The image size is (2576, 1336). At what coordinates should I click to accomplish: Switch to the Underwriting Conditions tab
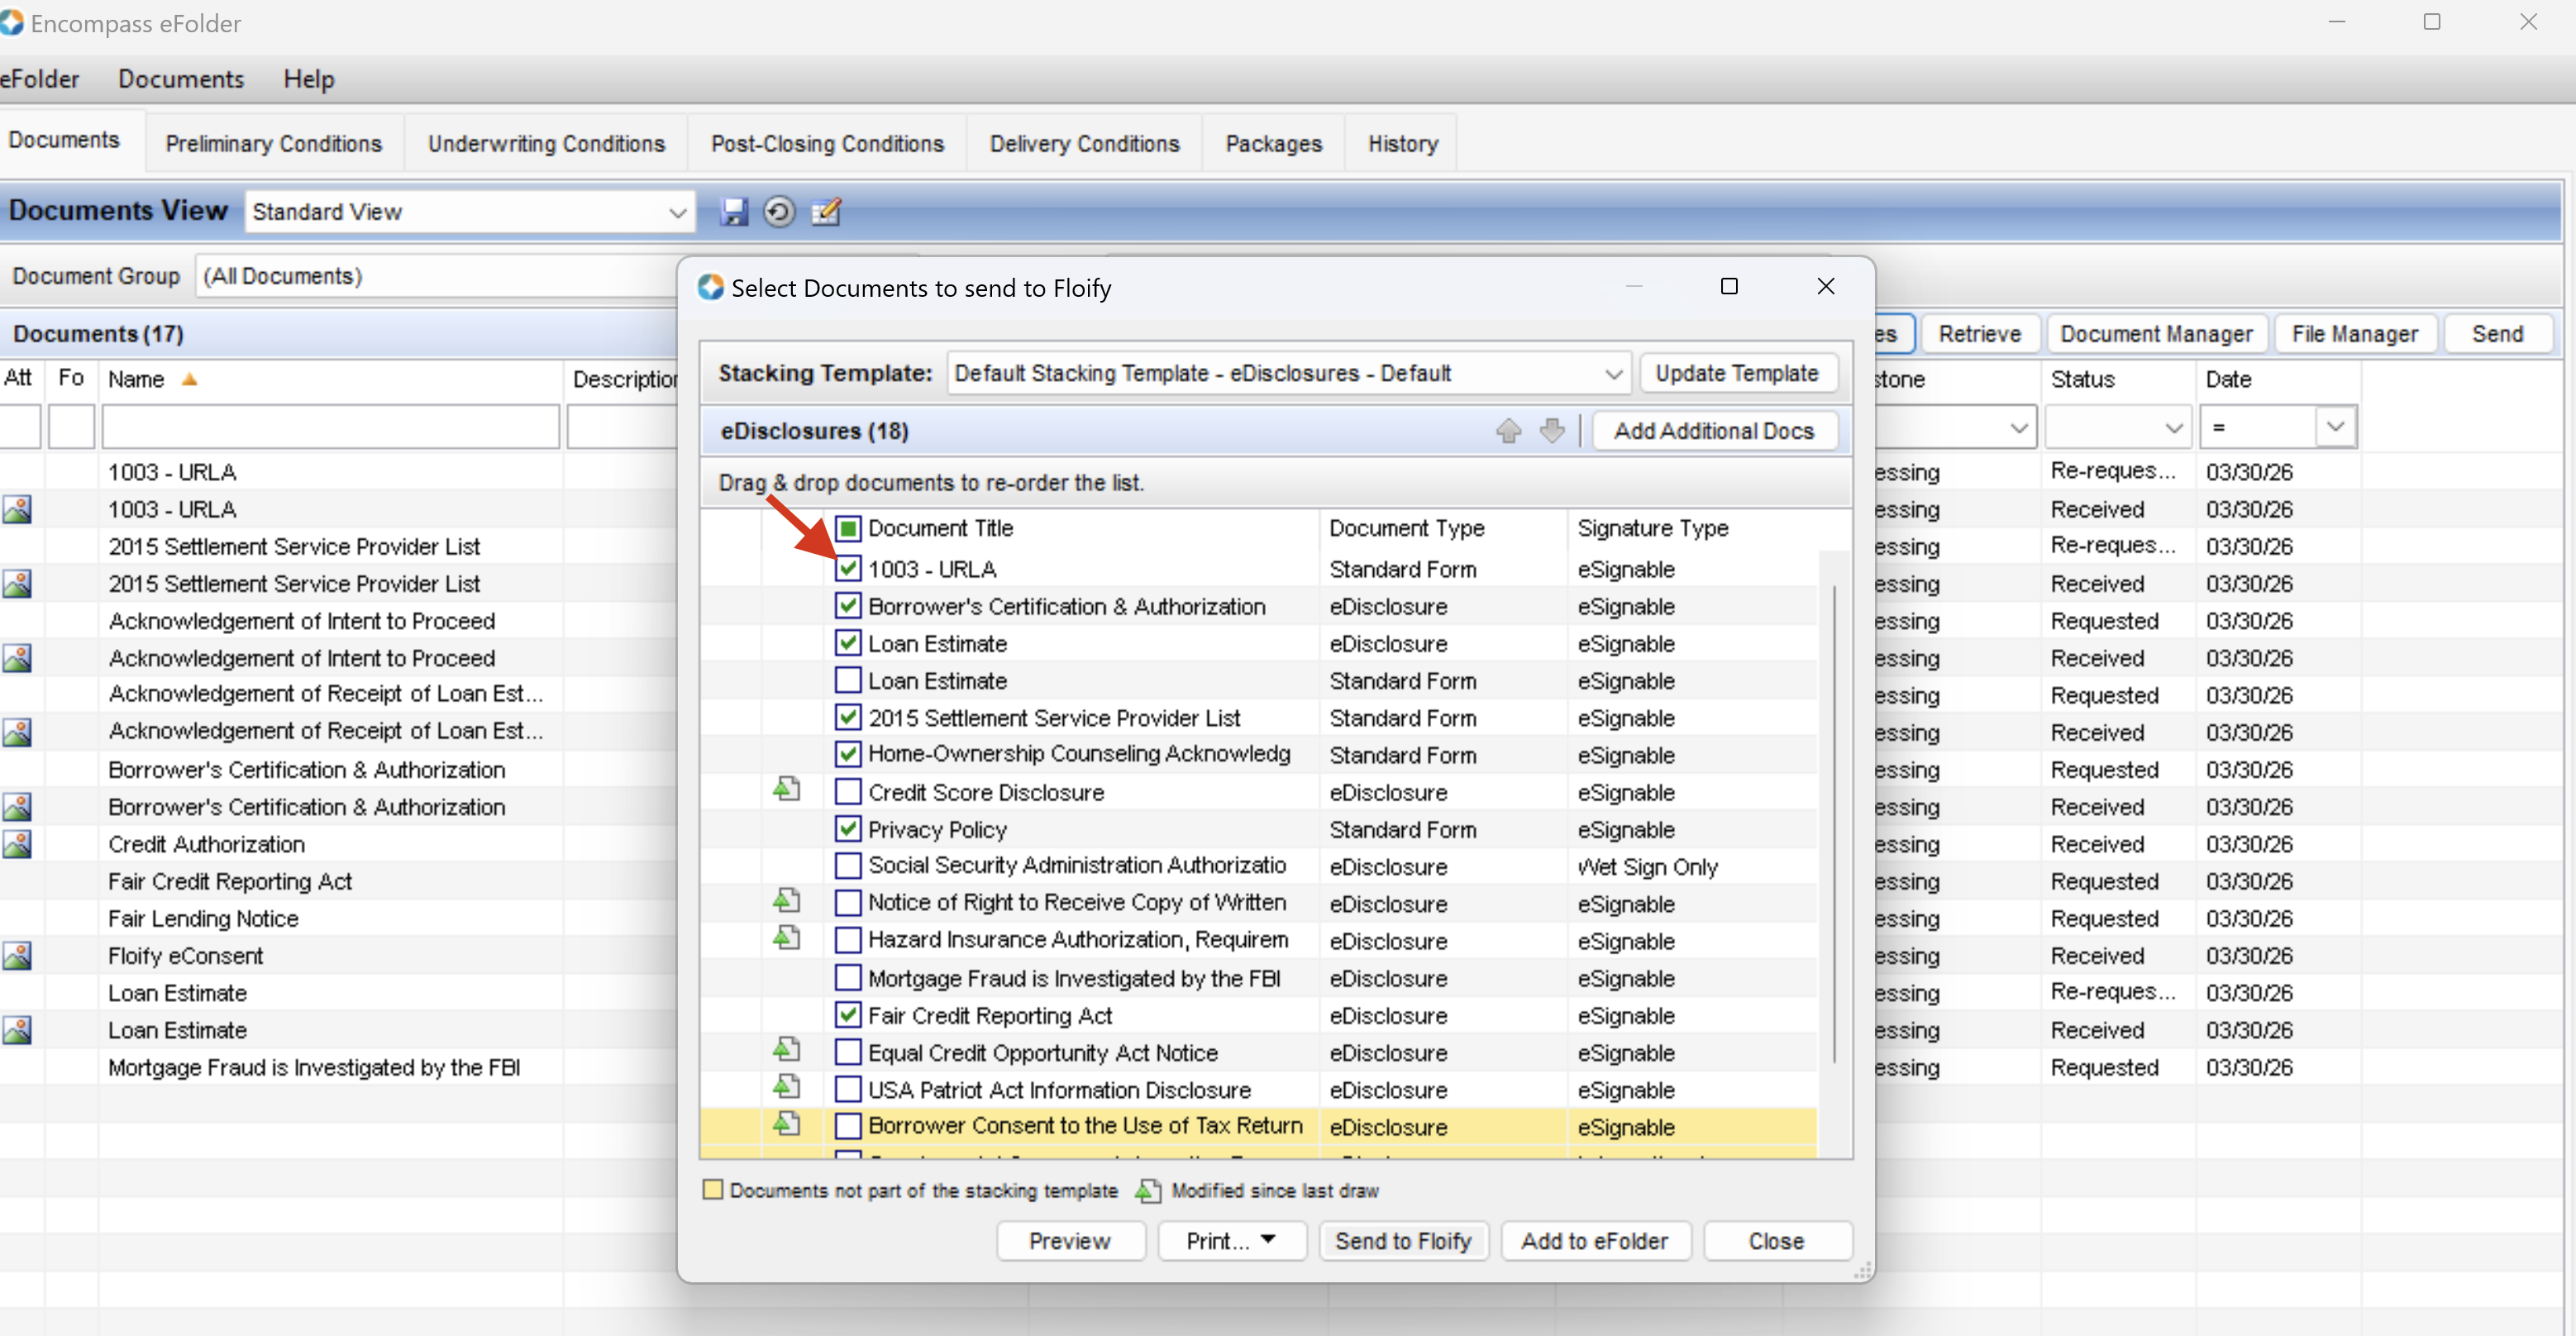[546, 144]
